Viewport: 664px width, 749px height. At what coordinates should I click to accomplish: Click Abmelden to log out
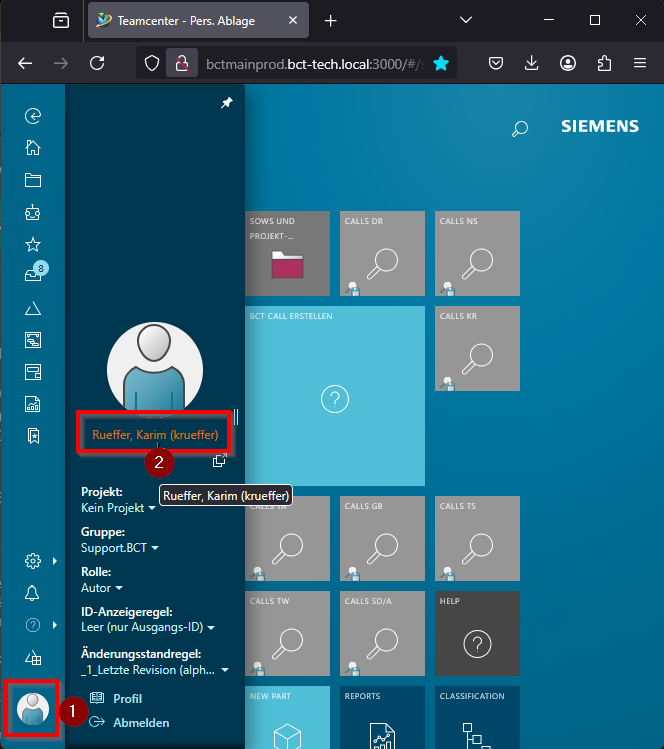141,723
